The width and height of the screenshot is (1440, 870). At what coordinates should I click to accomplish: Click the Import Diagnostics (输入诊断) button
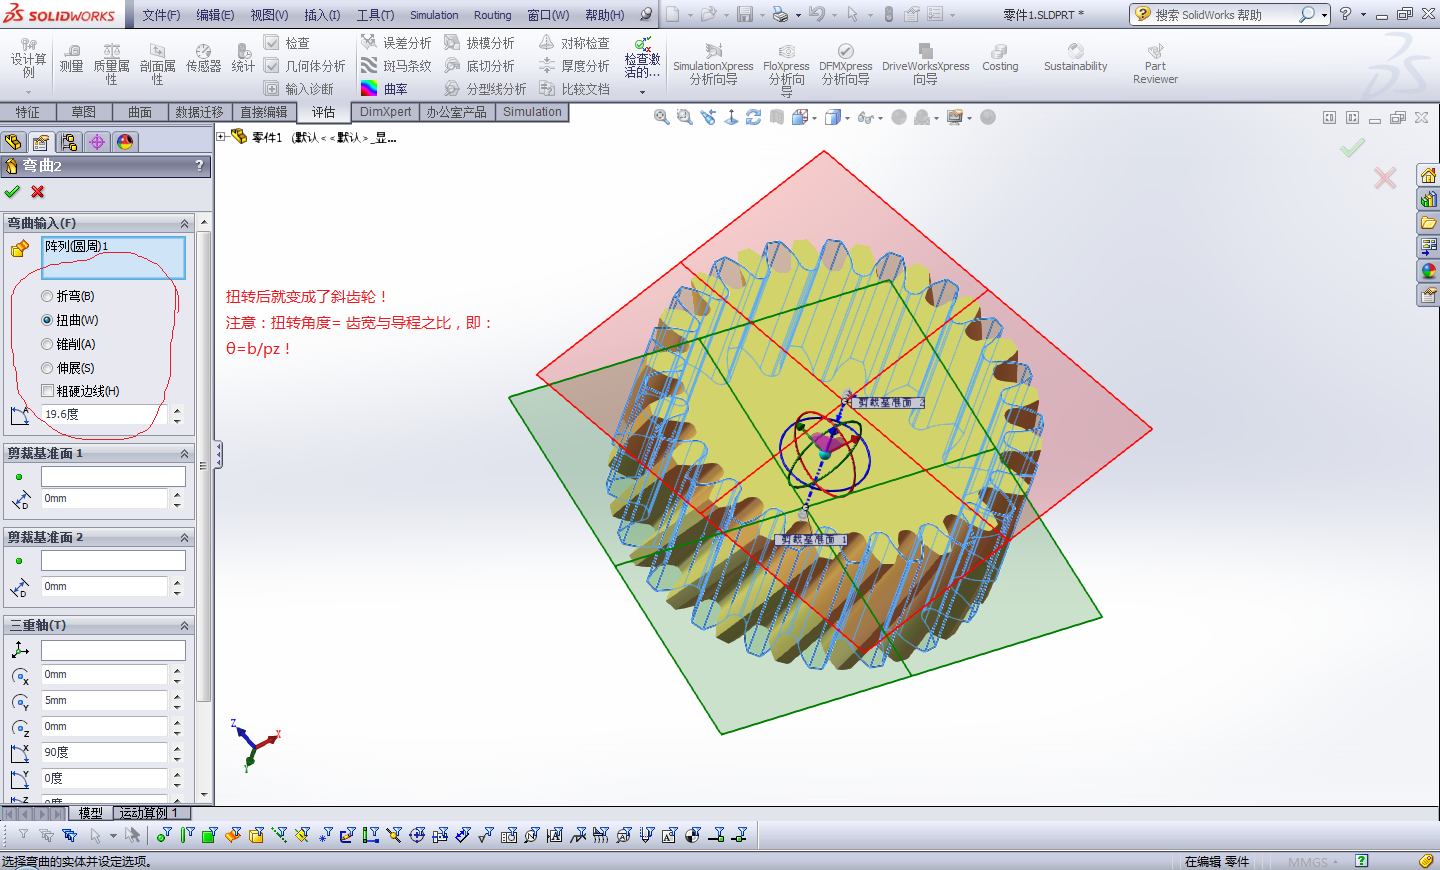[298, 89]
